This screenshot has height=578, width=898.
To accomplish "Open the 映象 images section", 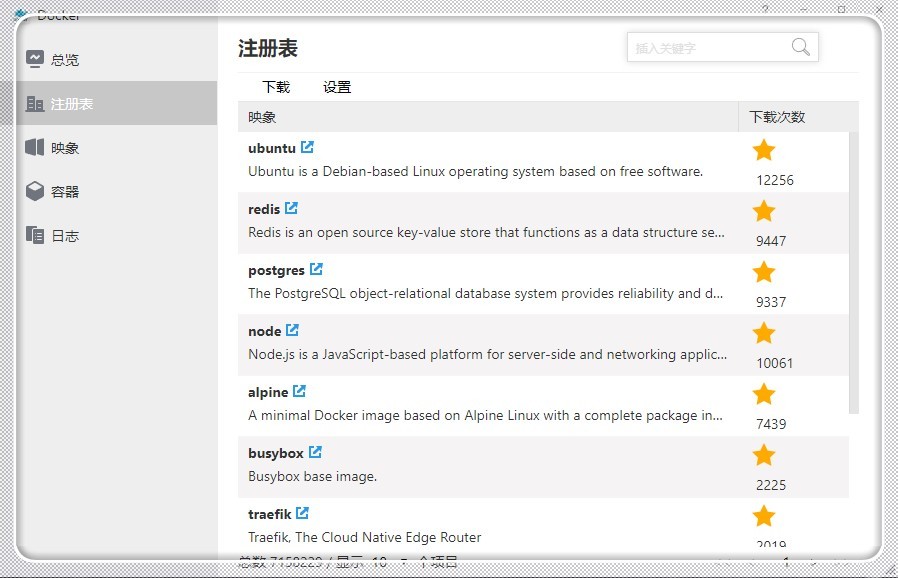I will (x=116, y=148).
